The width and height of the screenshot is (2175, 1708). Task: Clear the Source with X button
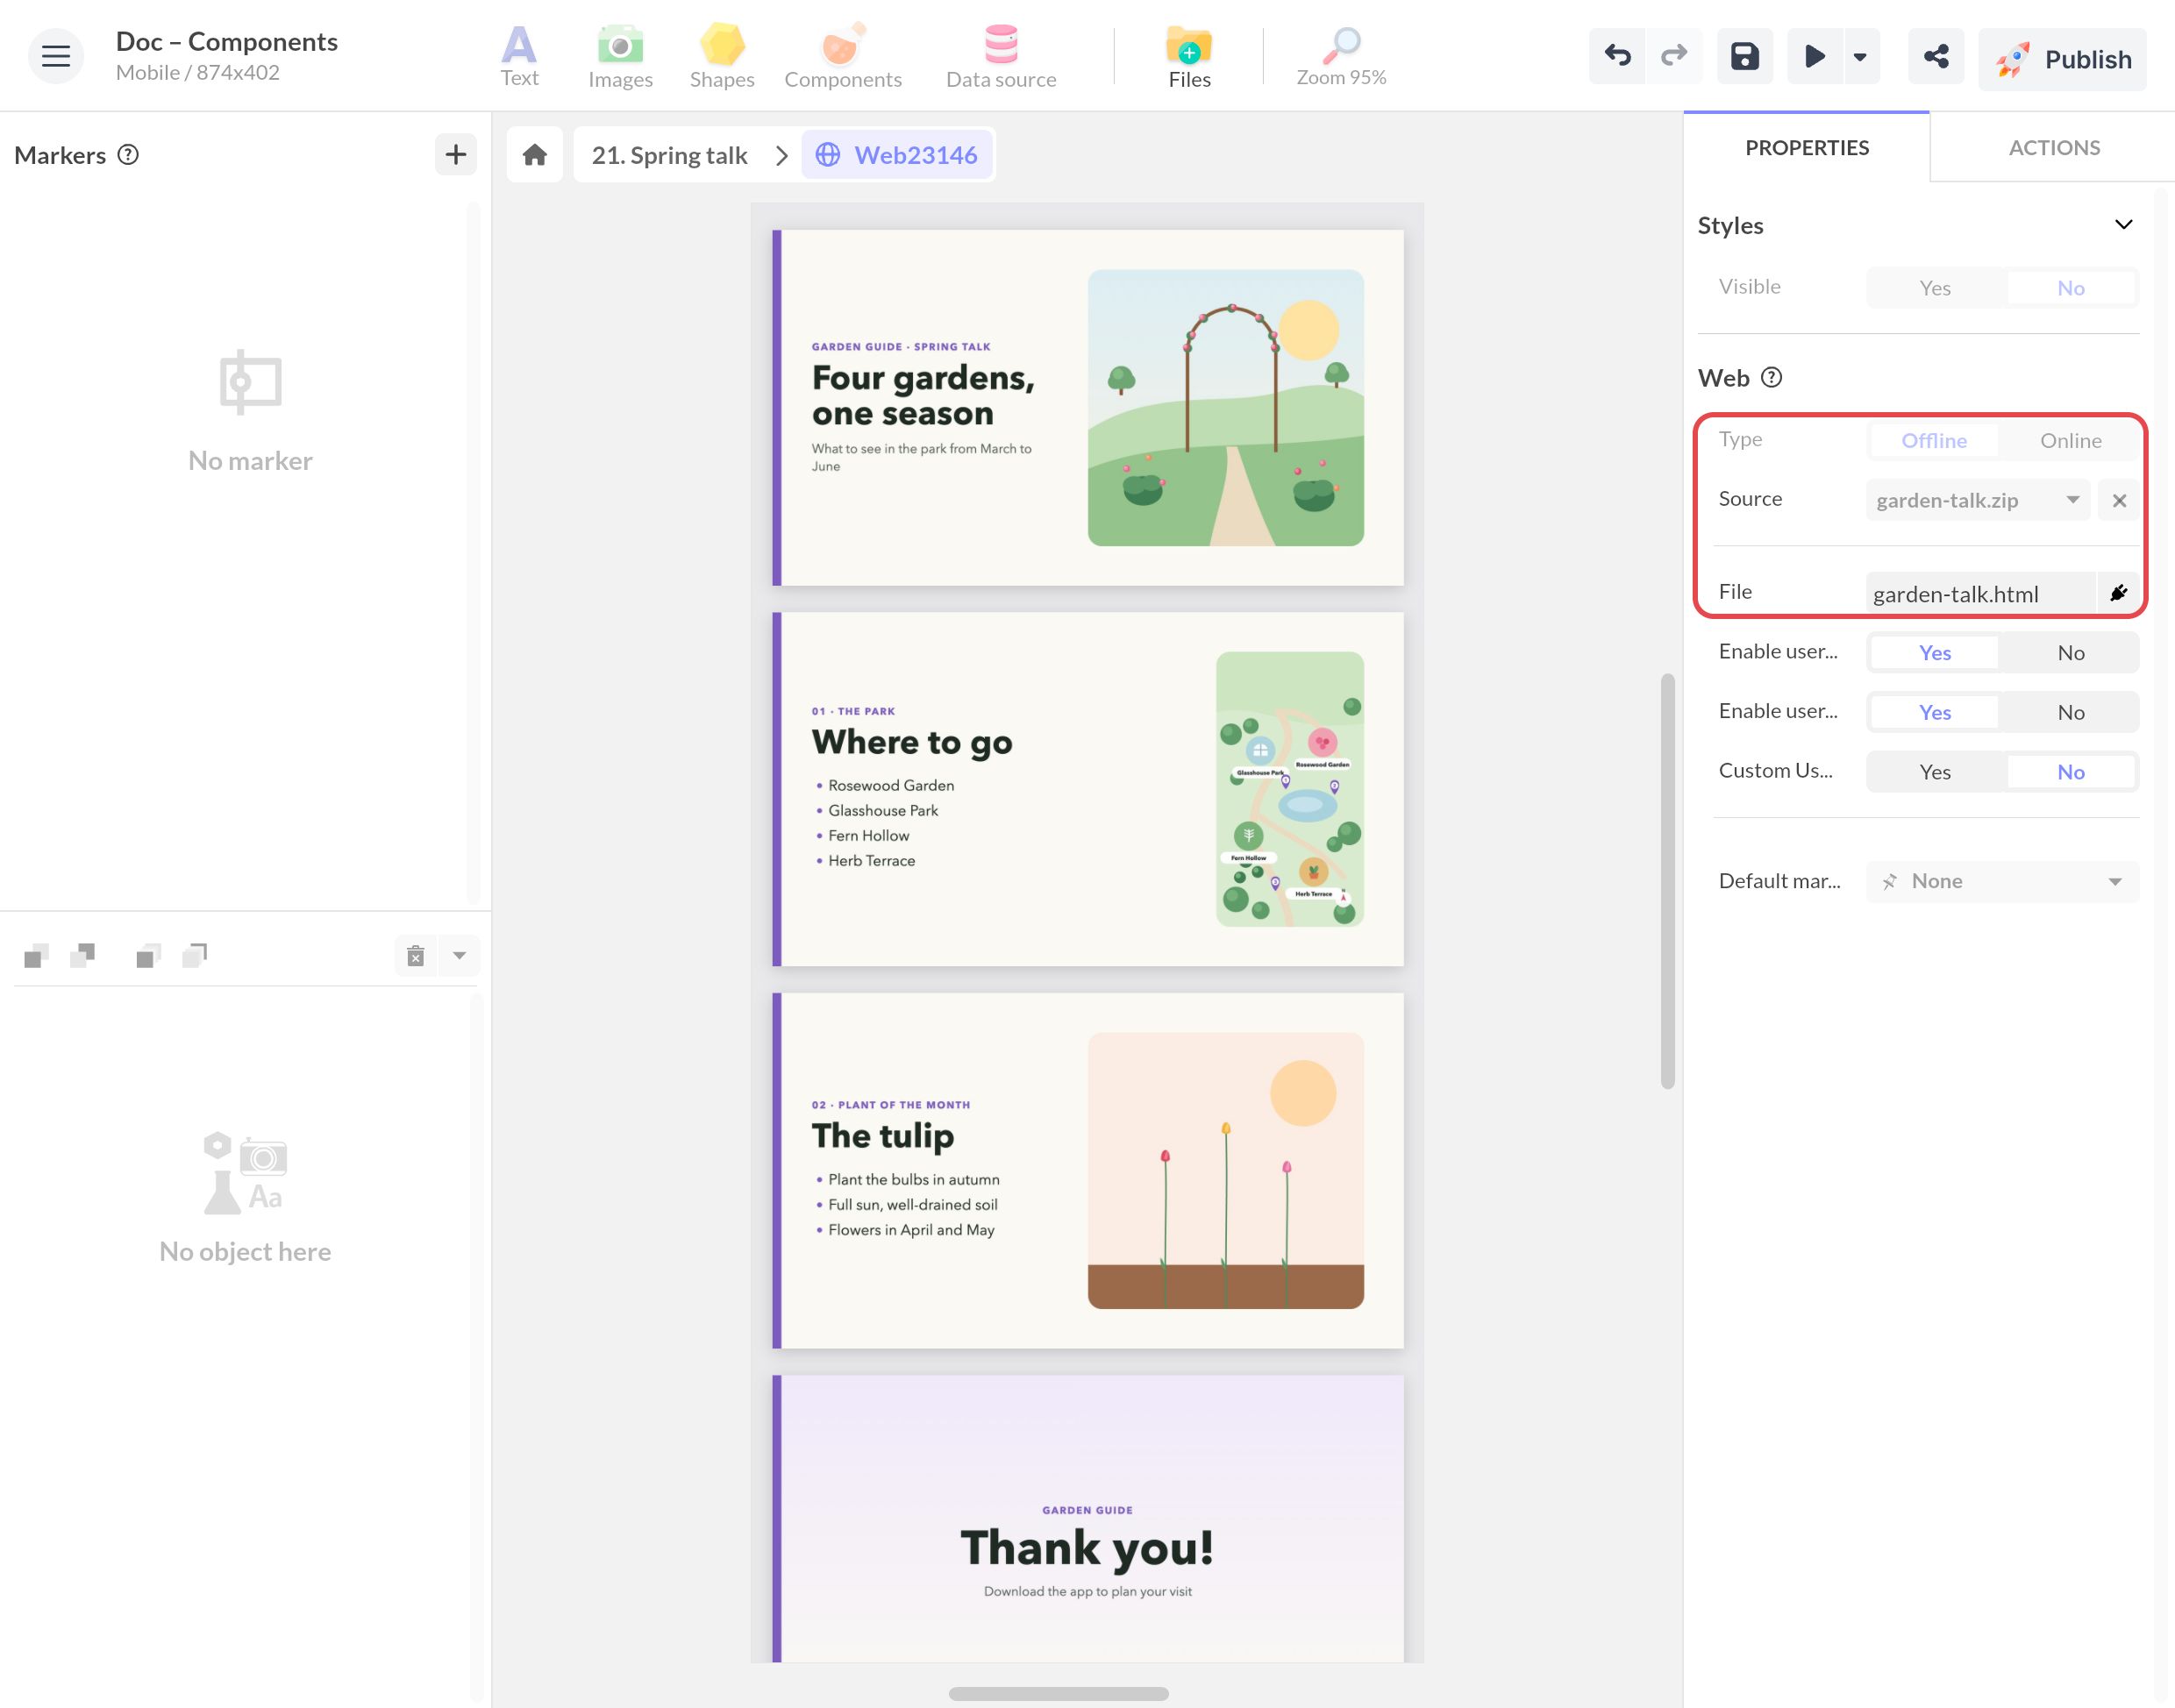[x=2119, y=500]
